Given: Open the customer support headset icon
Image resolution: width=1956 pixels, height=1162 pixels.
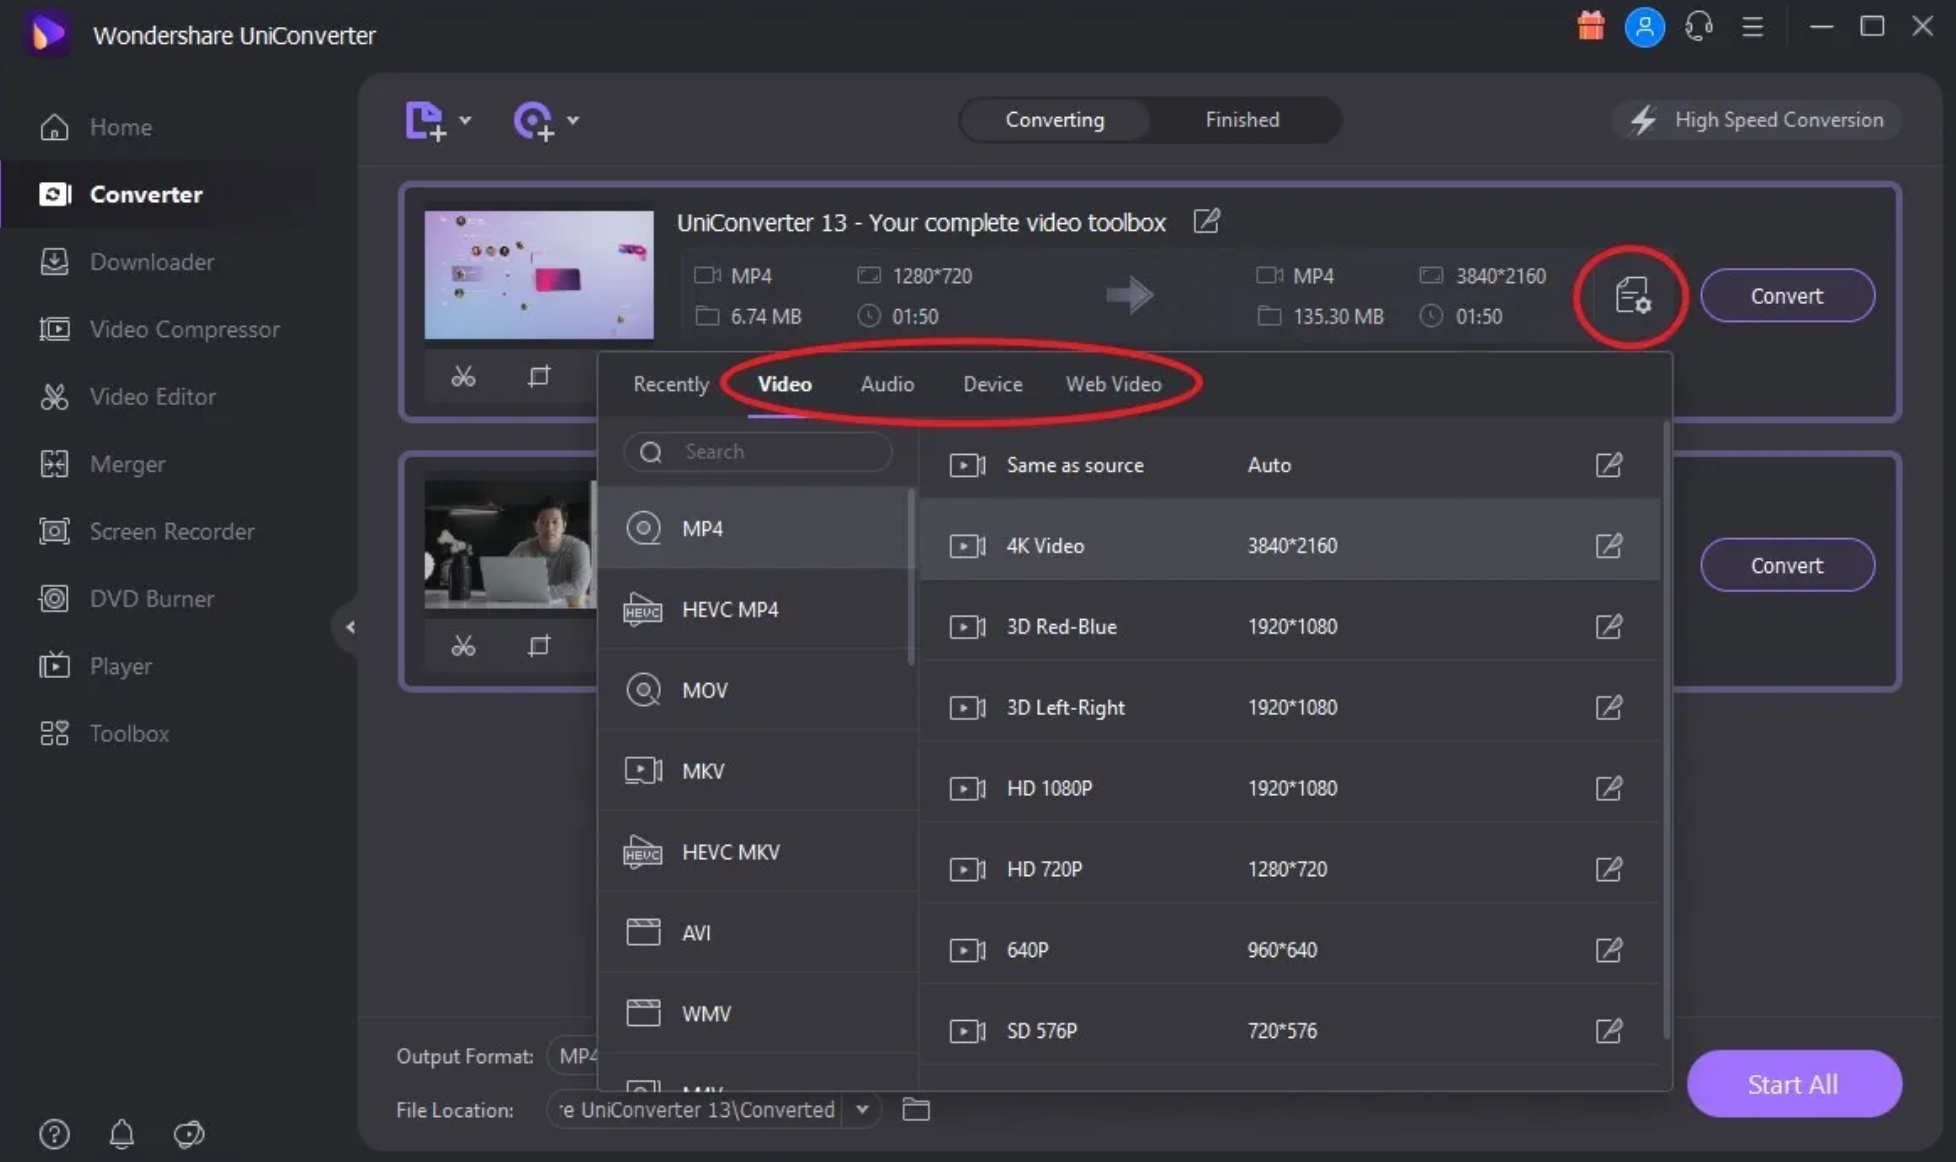Looking at the screenshot, I should tap(1699, 26).
